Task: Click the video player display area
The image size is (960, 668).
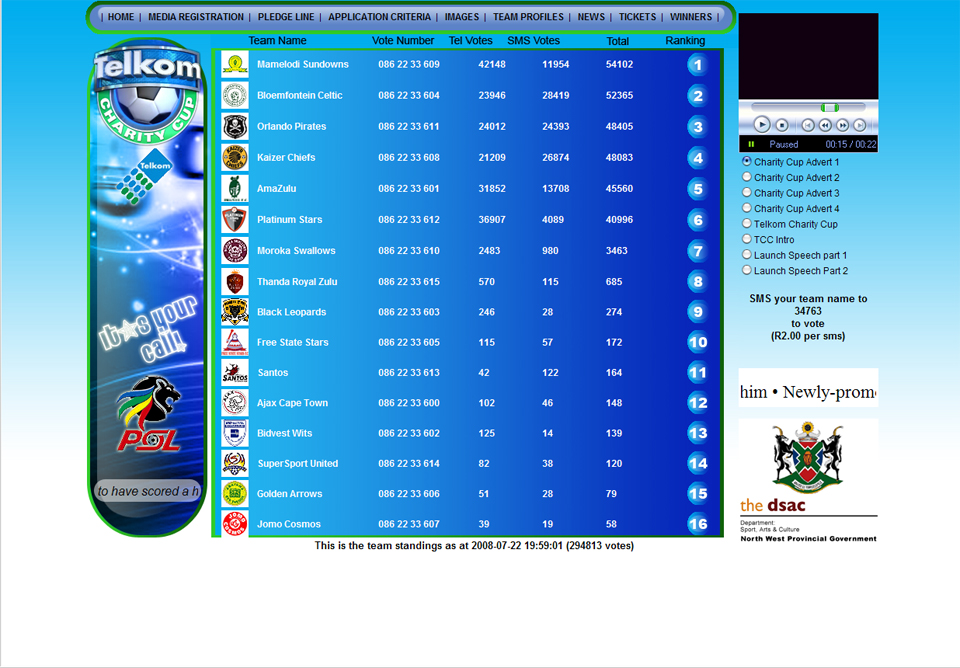Action: point(808,56)
